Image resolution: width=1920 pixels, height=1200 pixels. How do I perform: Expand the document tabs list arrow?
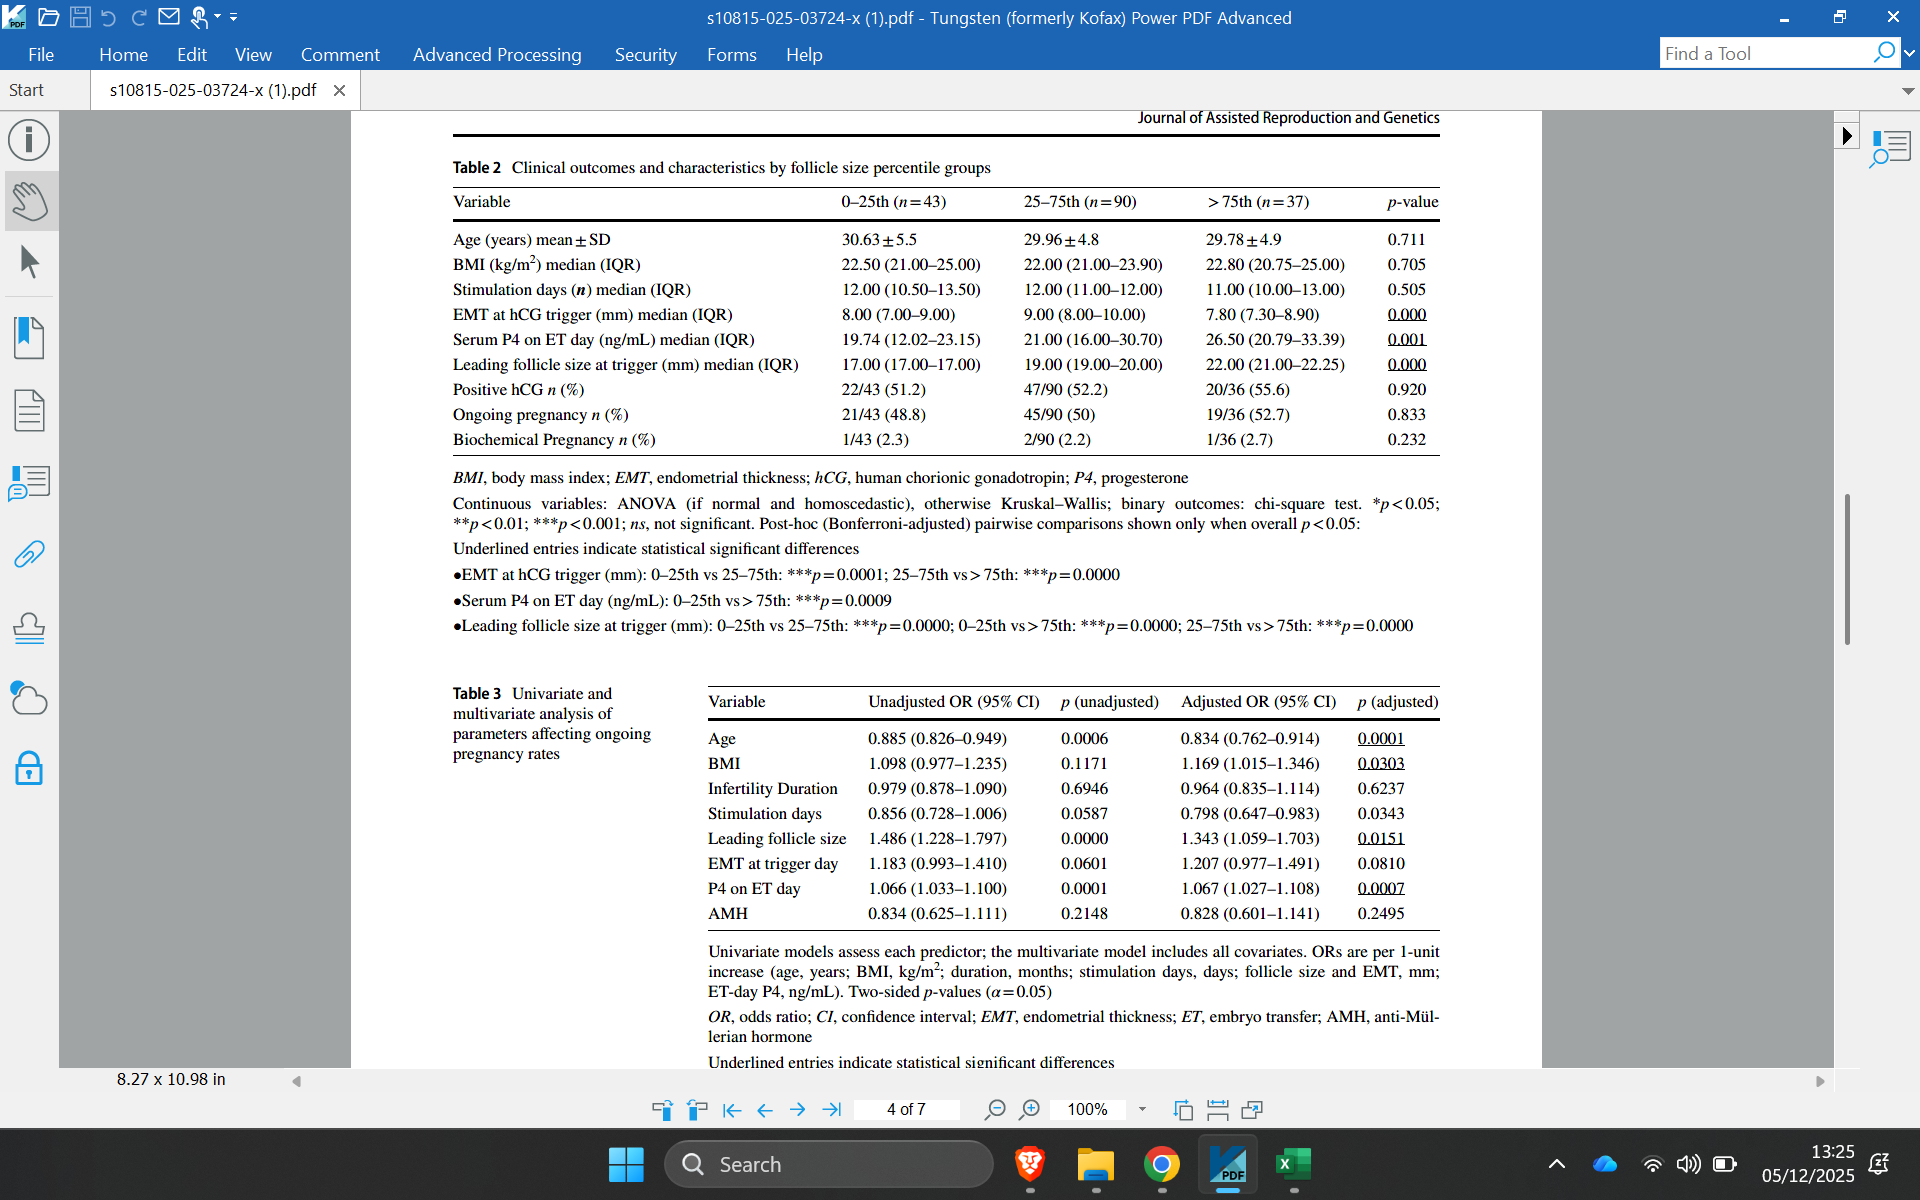[1907, 91]
